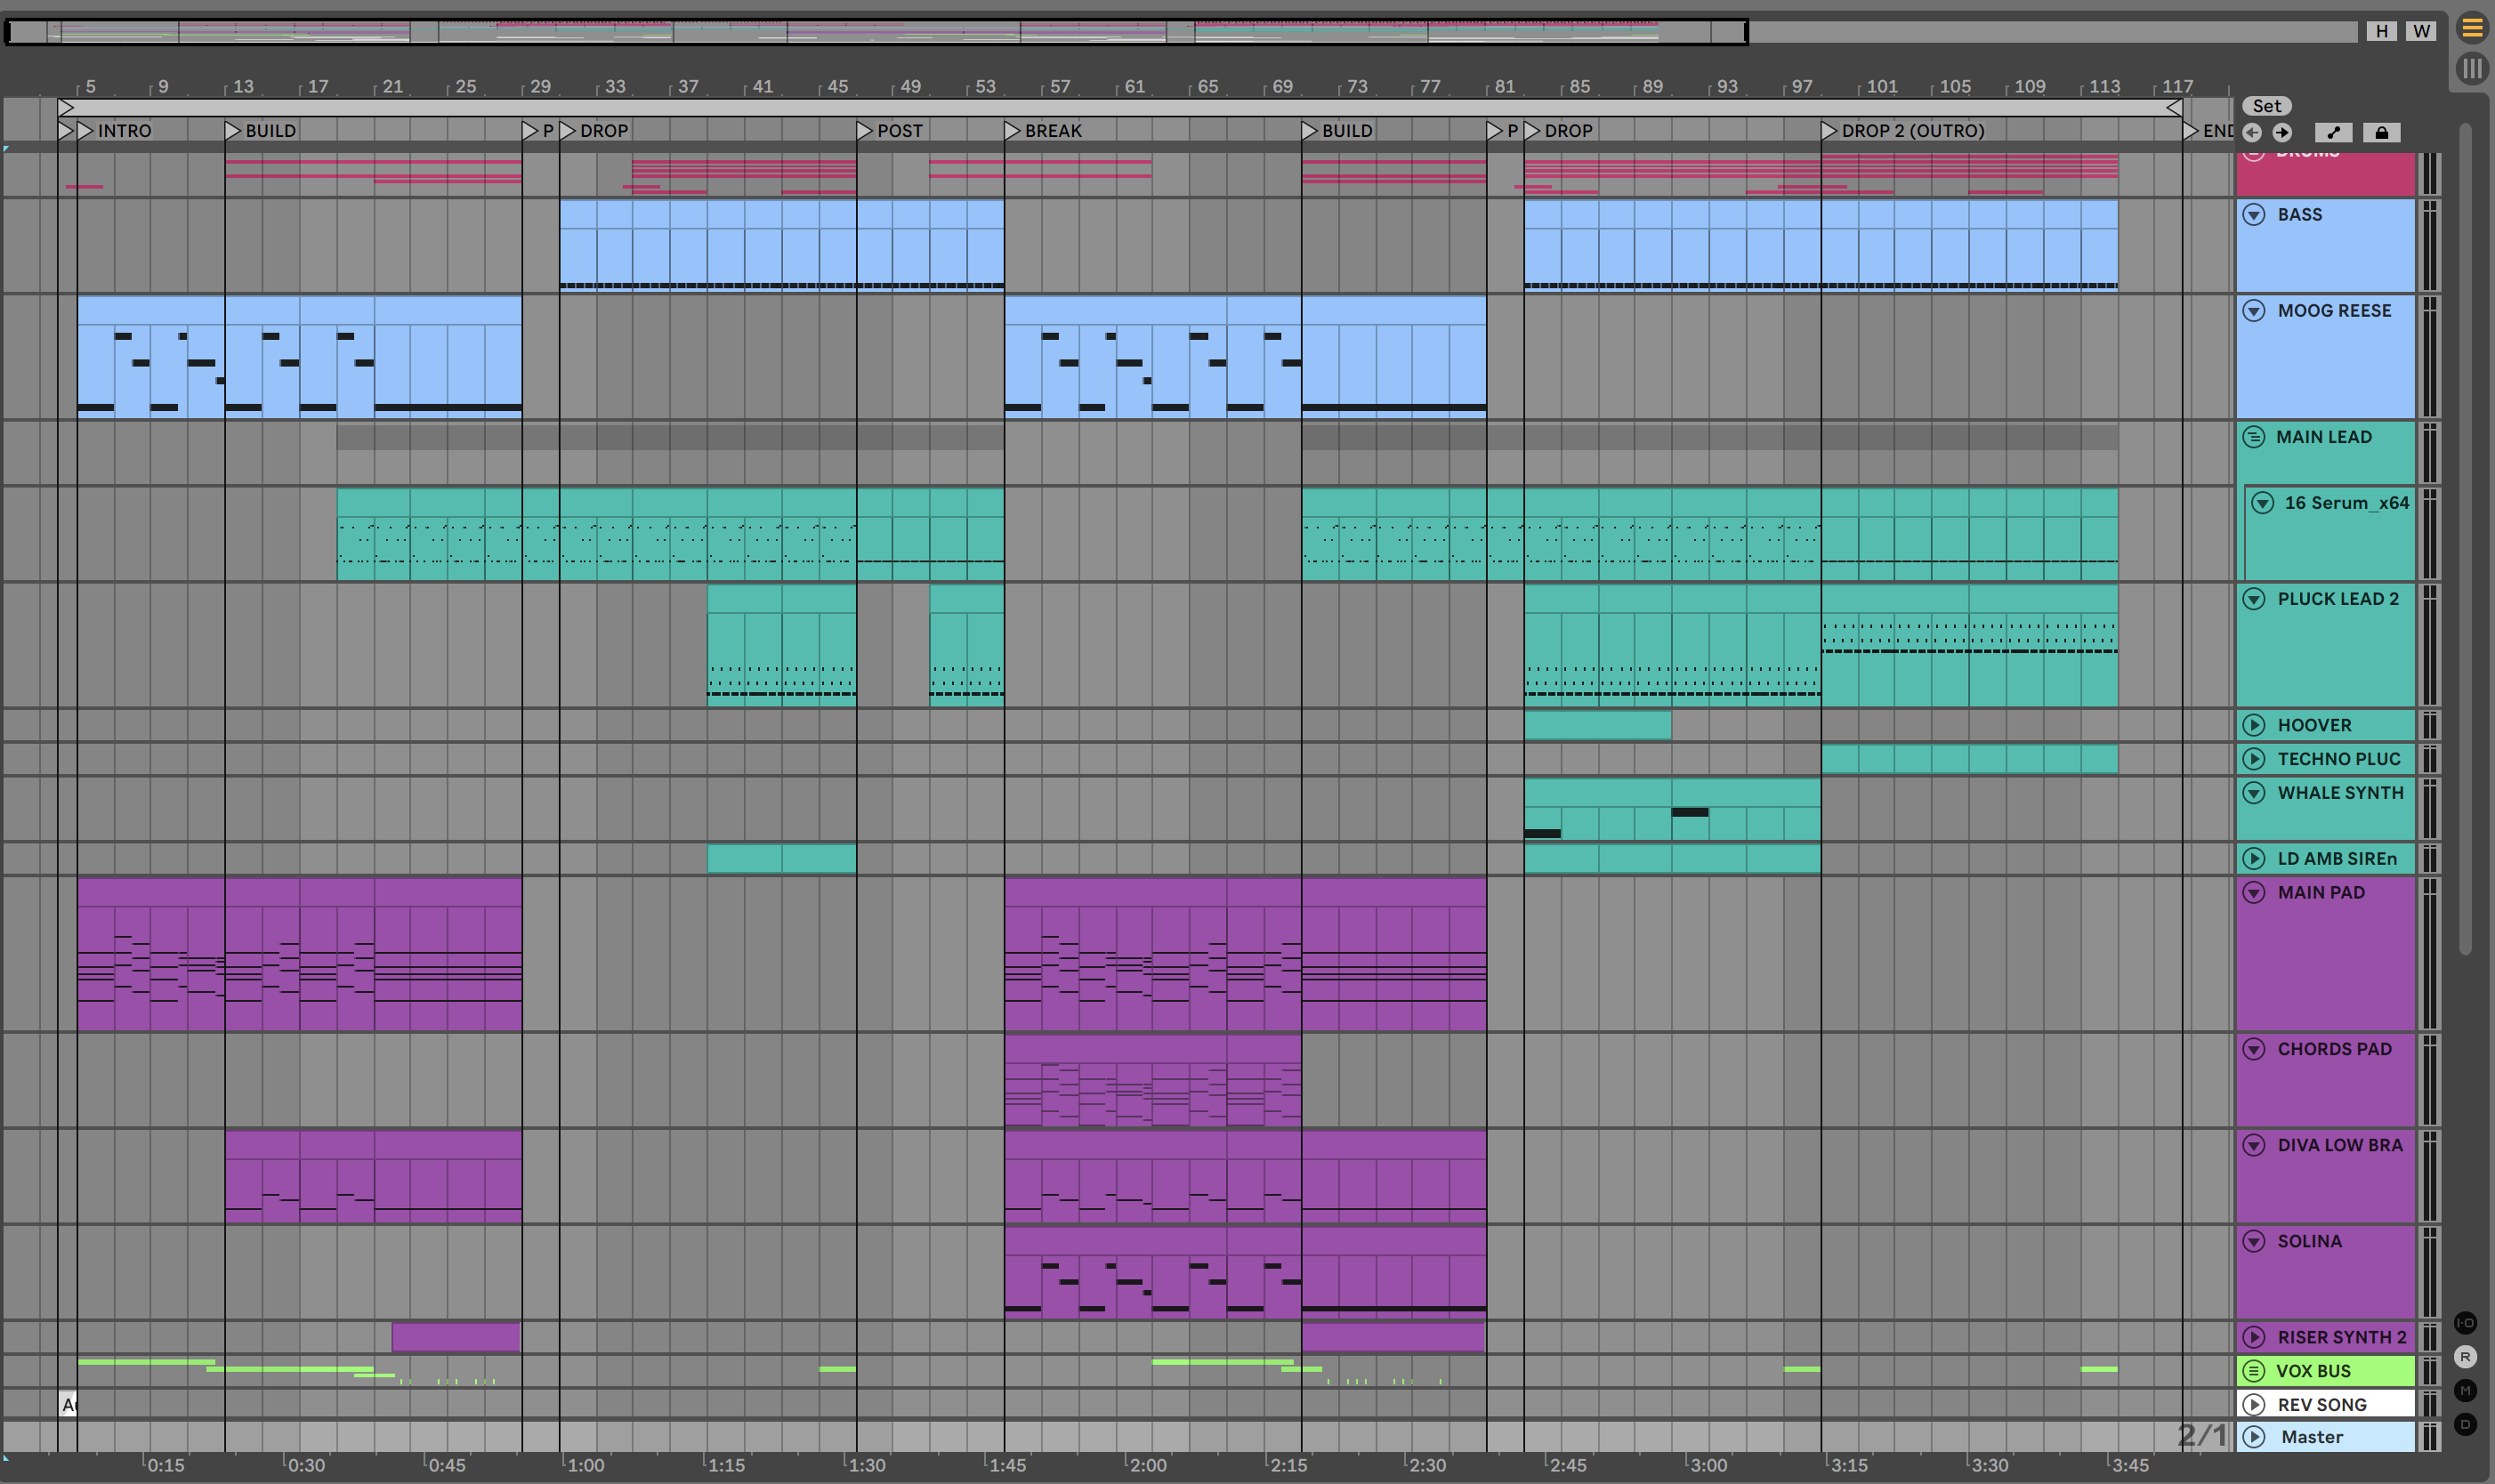
Task: Switch to Arrangement view selector icon
Action: tap(2472, 28)
